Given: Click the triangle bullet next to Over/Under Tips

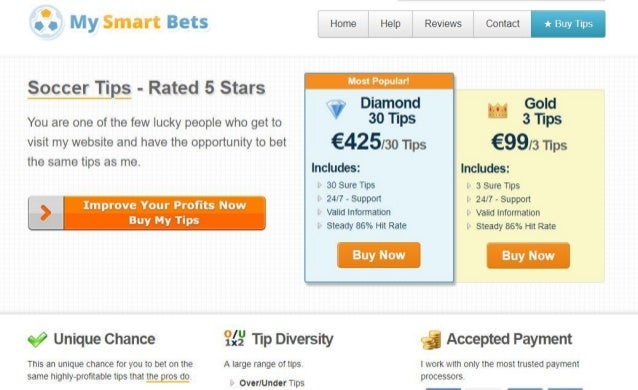Looking at the screenshot, I should point(232,383).
